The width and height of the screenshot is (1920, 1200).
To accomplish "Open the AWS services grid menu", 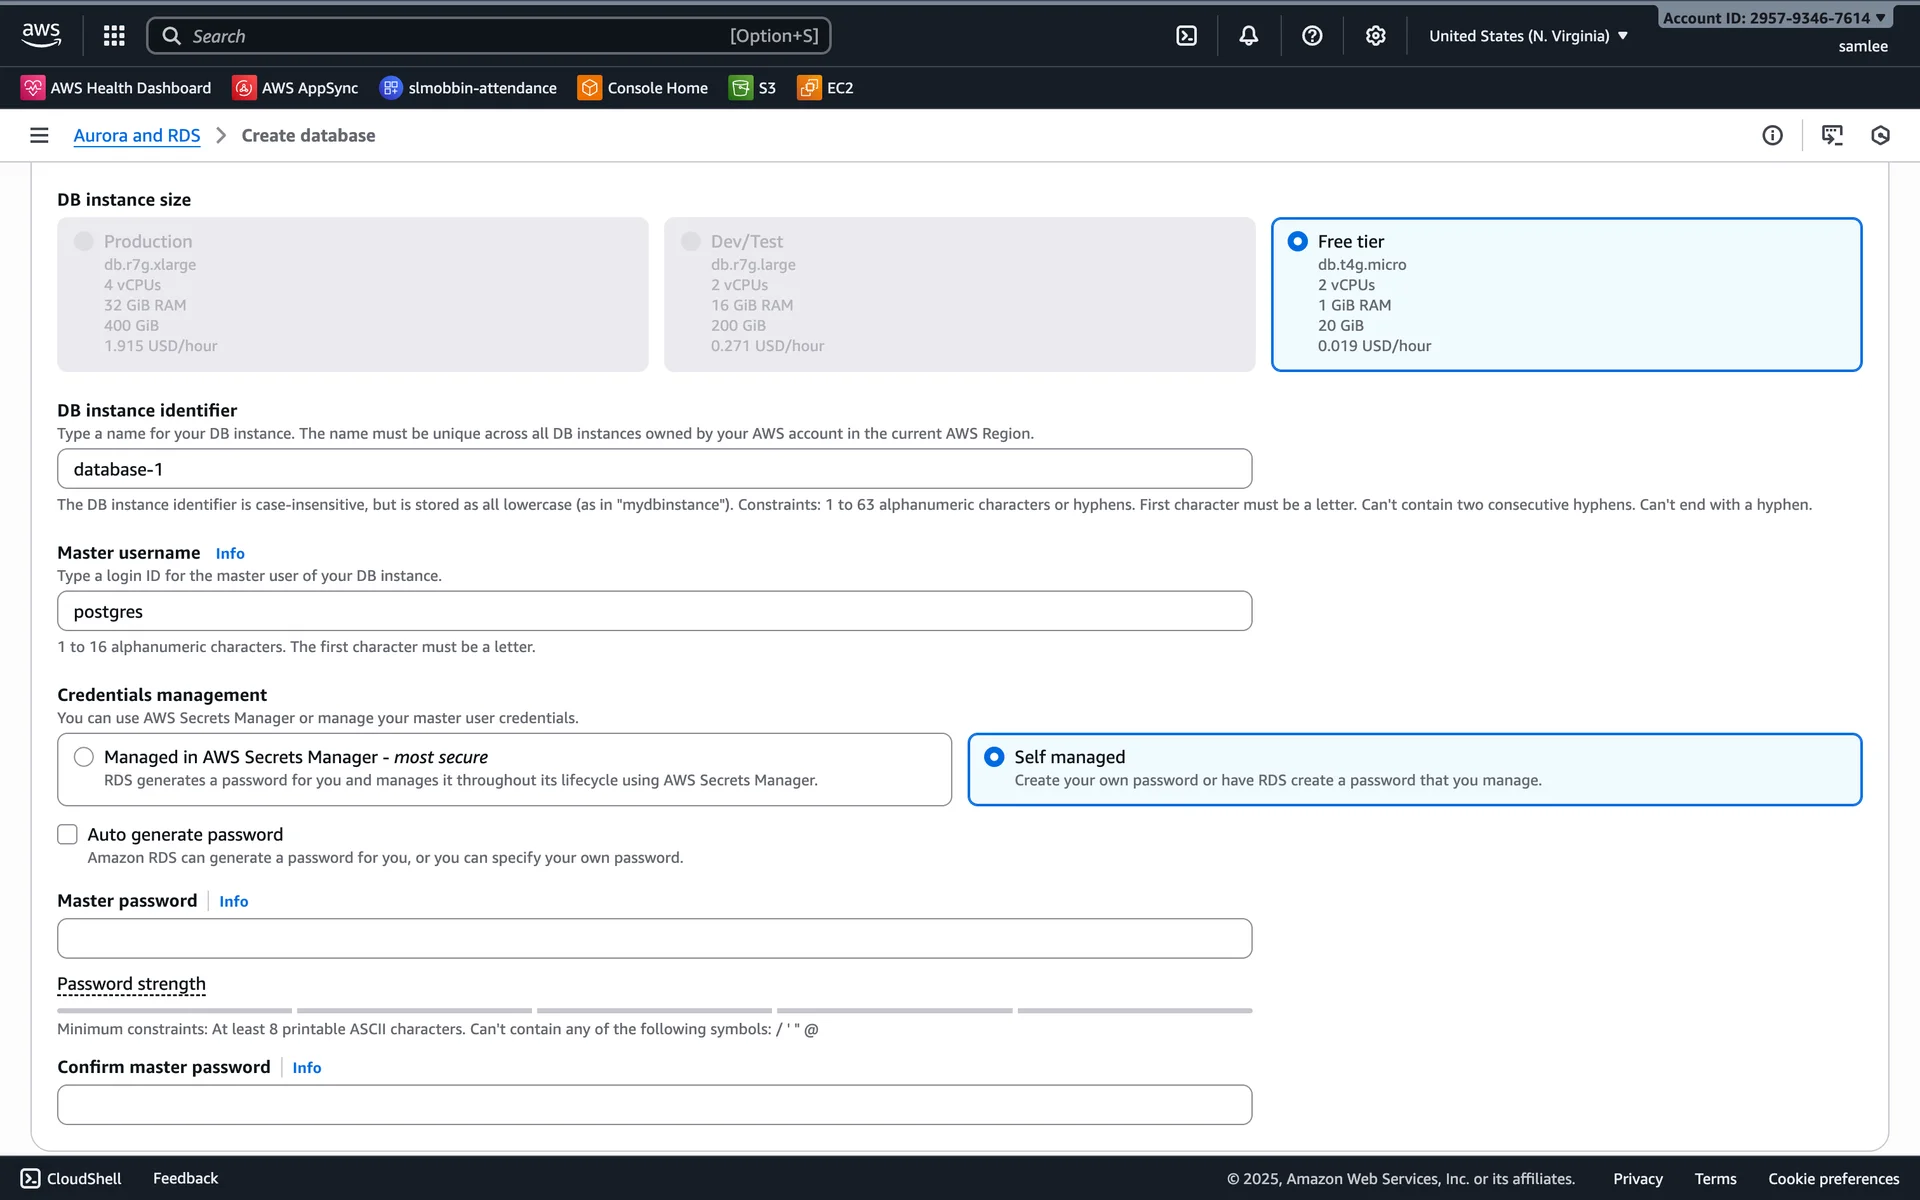I will 114,36.
